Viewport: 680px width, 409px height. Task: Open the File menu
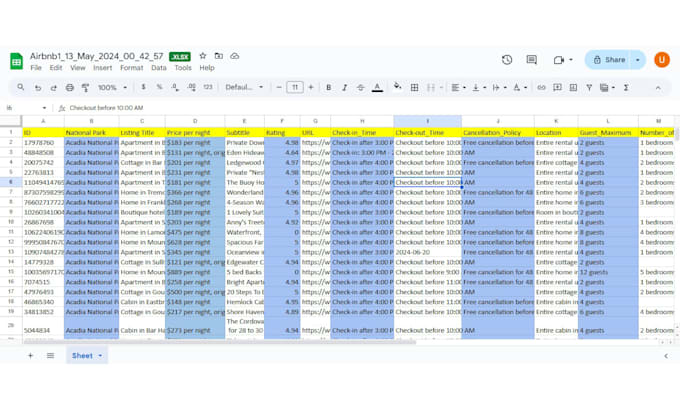point(36,68)
